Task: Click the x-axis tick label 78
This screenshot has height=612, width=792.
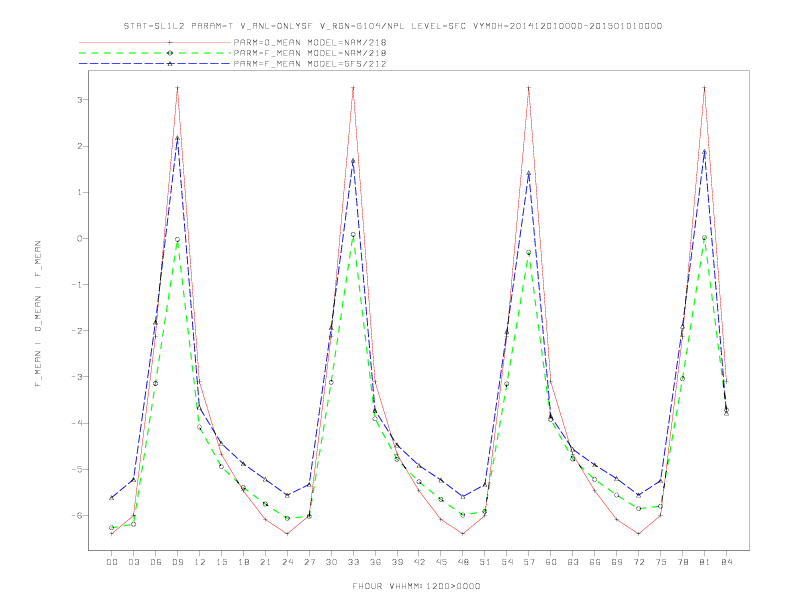Action: click(682, 562)
